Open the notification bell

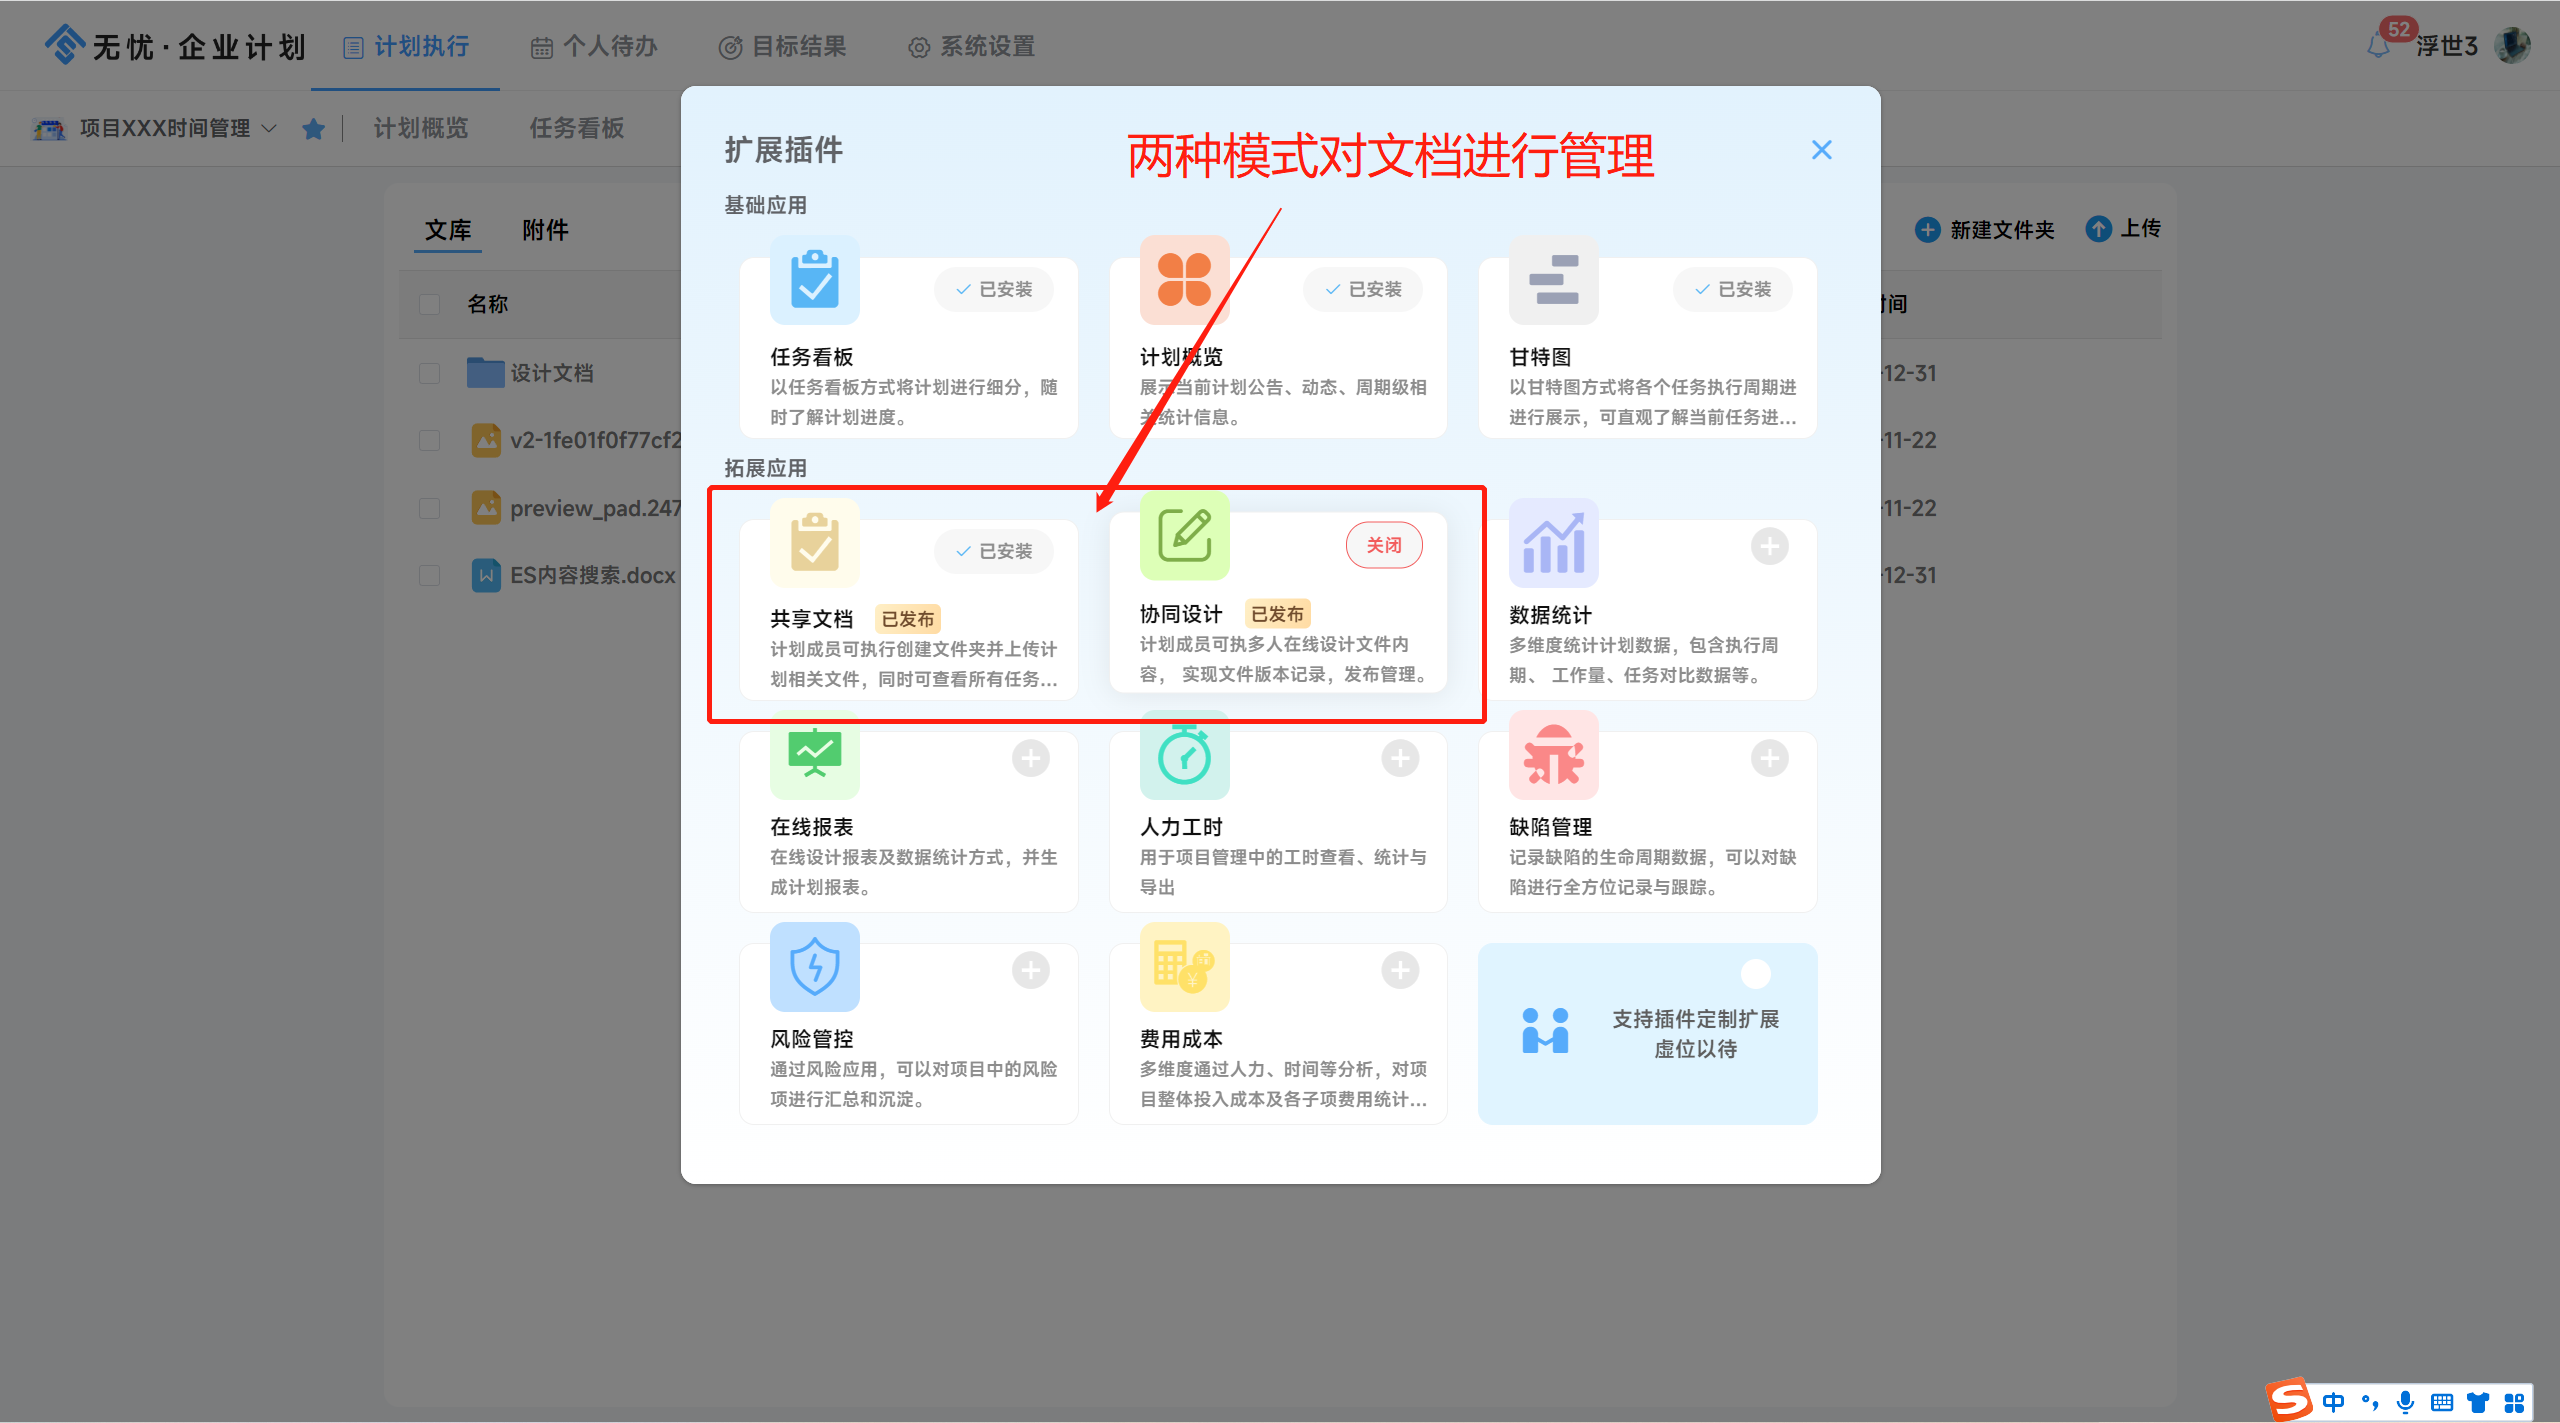[2378, 46]
